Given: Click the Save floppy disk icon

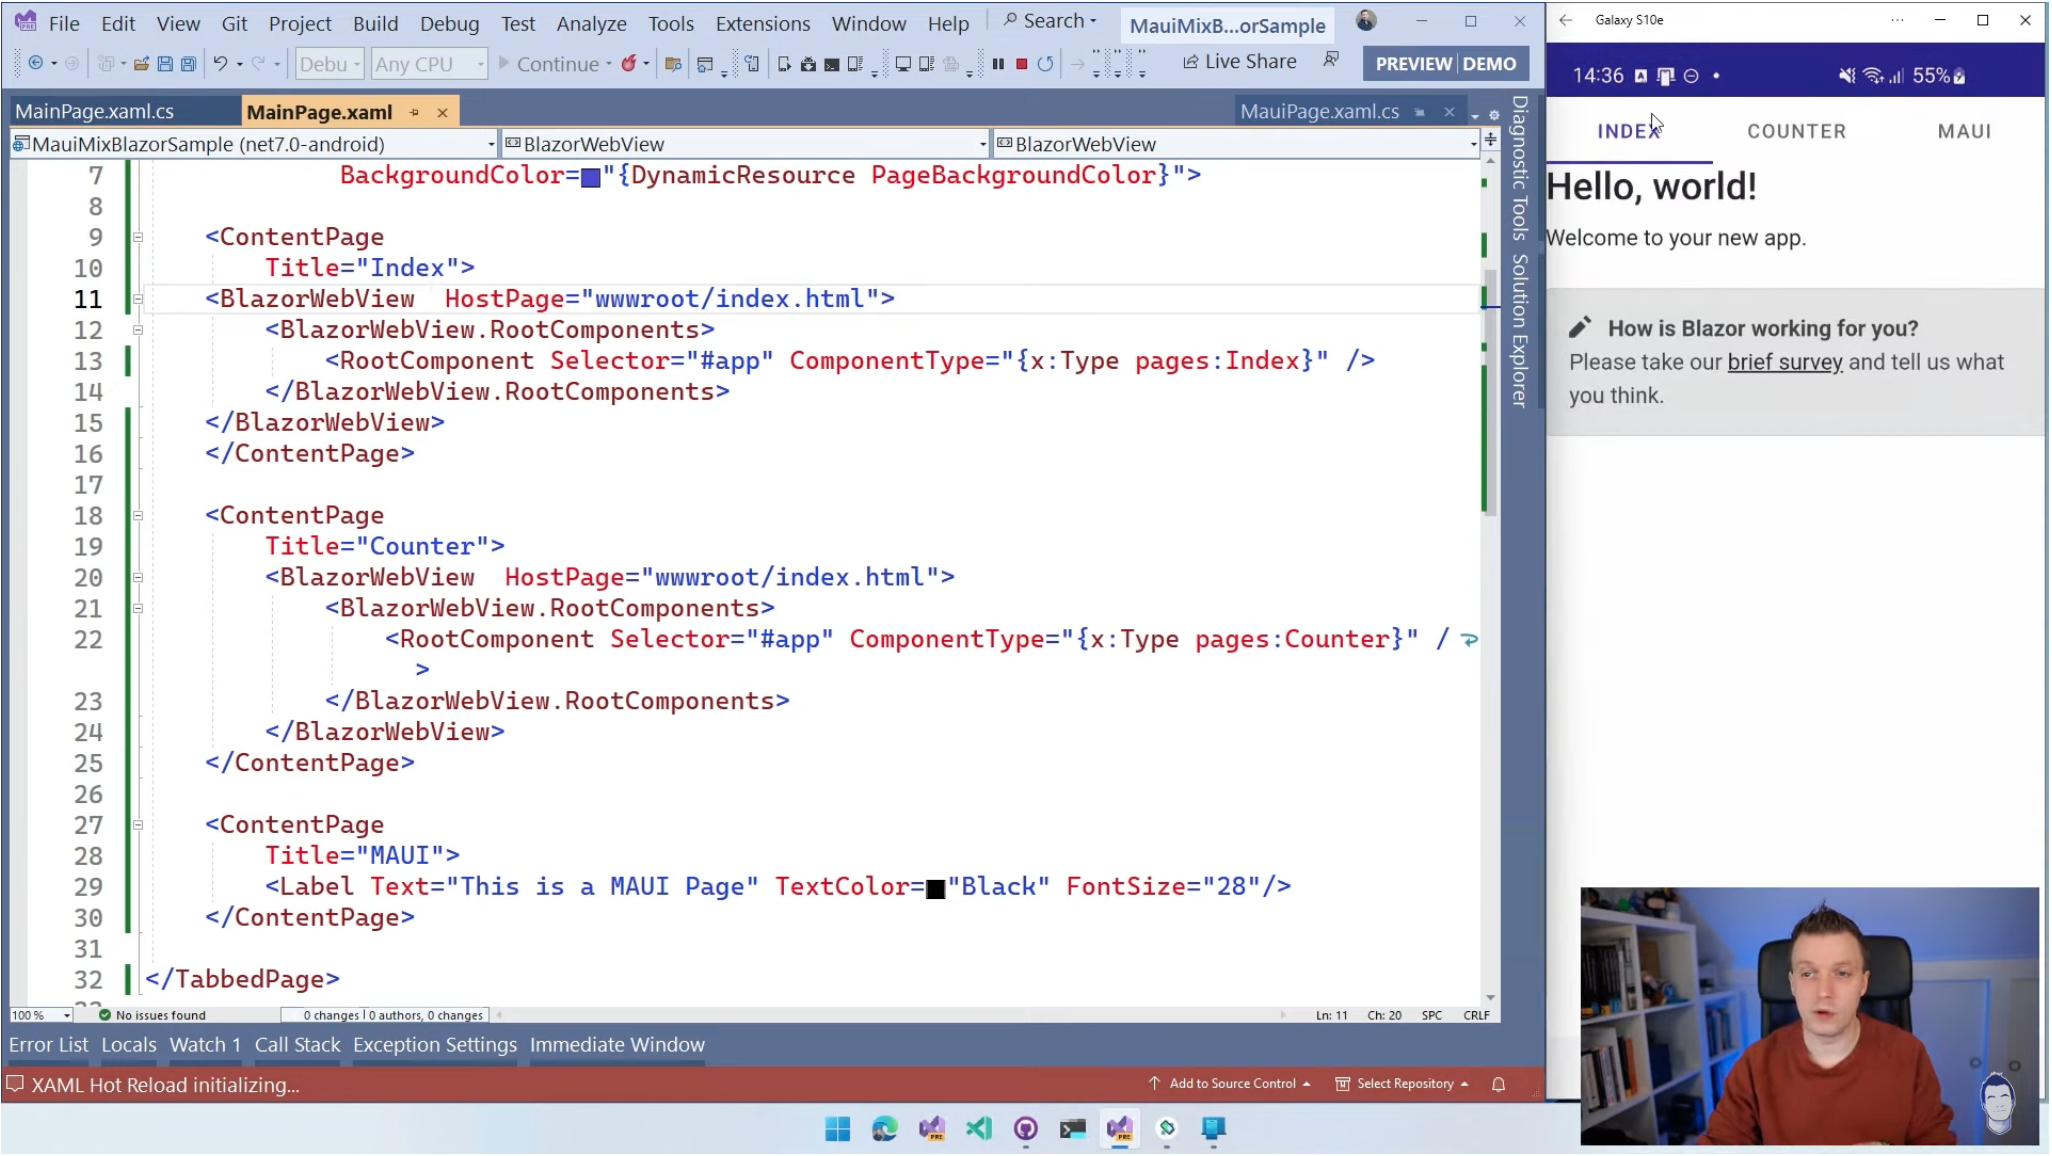Looking at the screenshot, I should tap(165, 64).
